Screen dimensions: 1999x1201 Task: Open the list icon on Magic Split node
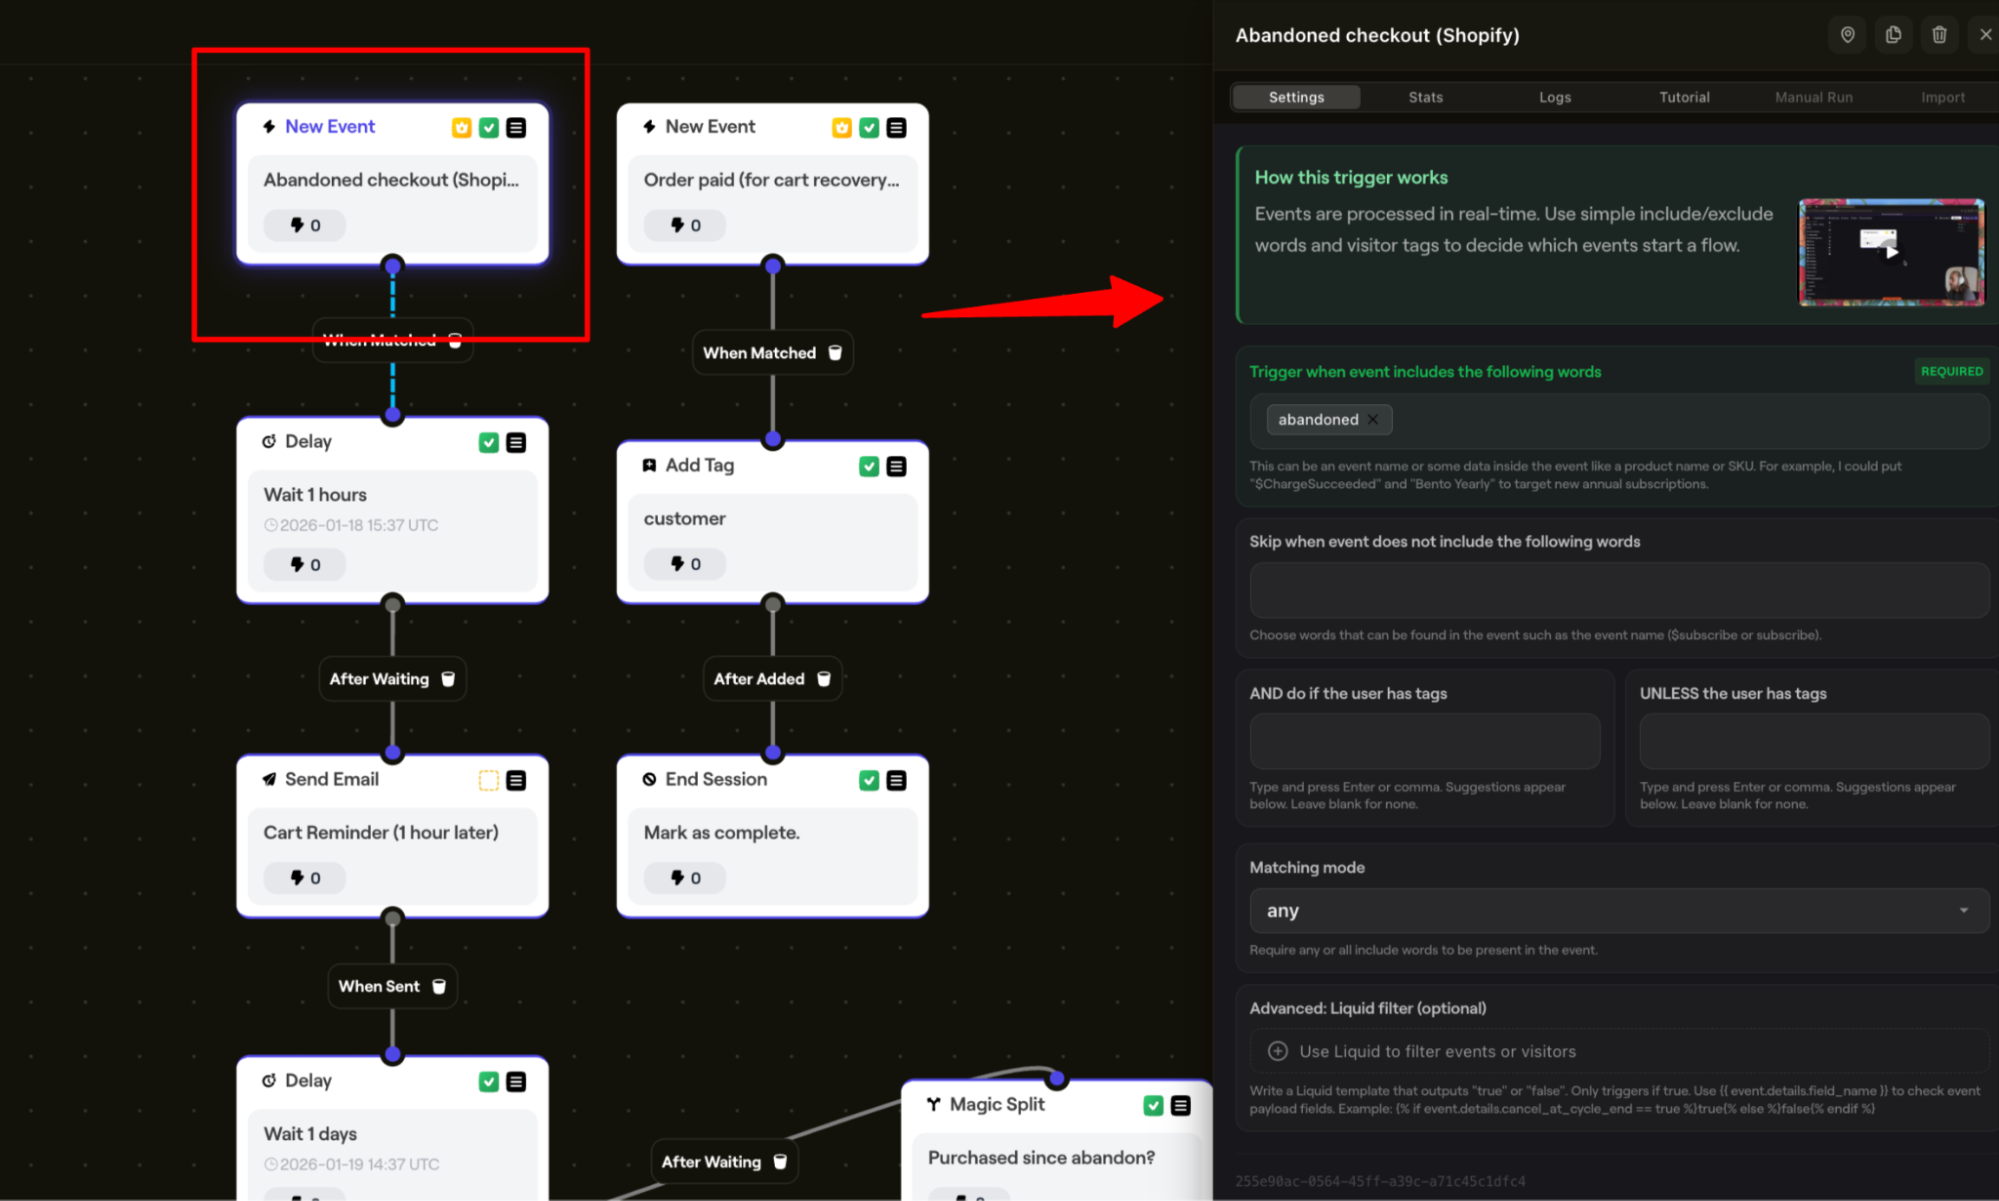pyautogui.click(x=1180, y=1105)
